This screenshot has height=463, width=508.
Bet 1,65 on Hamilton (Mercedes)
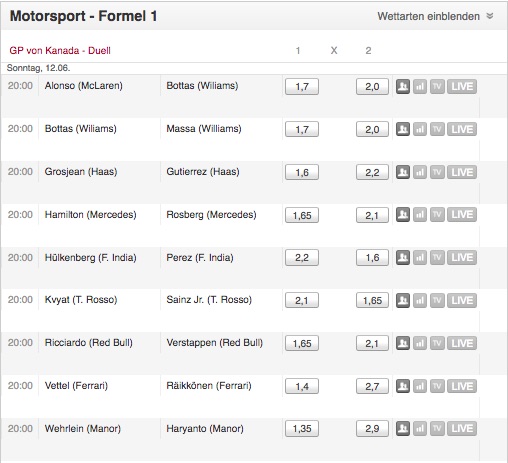coord(302,215)
